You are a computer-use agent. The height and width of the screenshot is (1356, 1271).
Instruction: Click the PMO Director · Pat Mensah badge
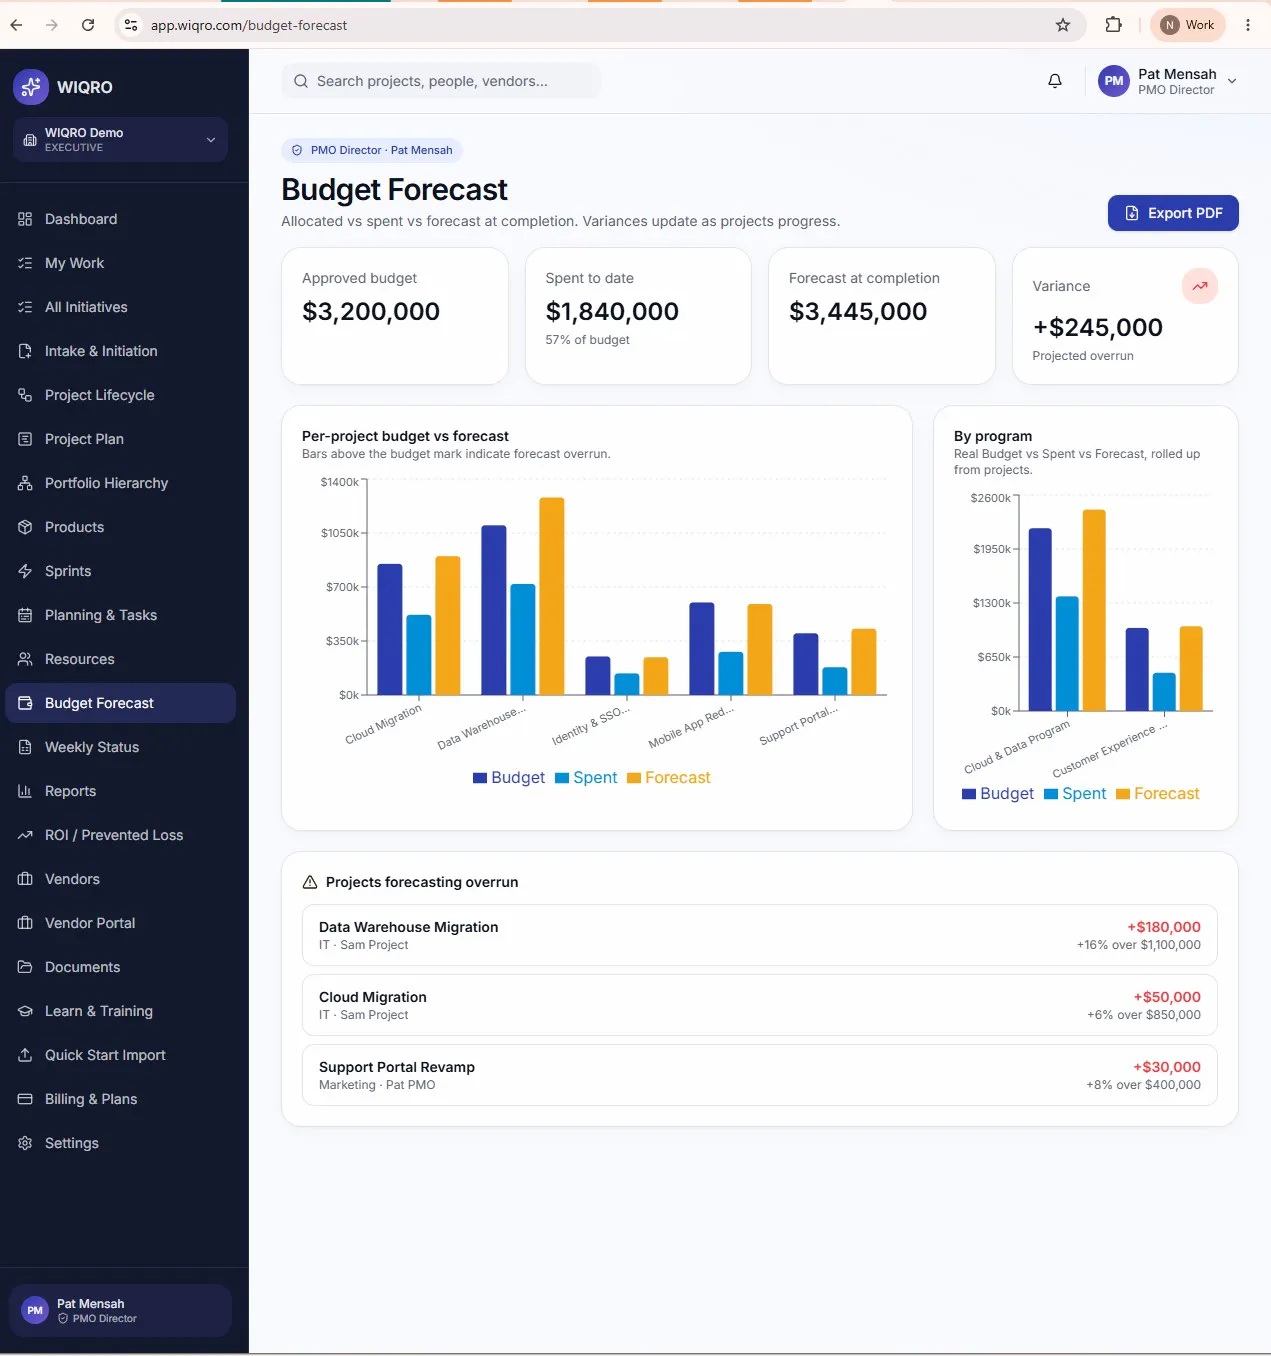pyautogui.click(x=372, y=150)
